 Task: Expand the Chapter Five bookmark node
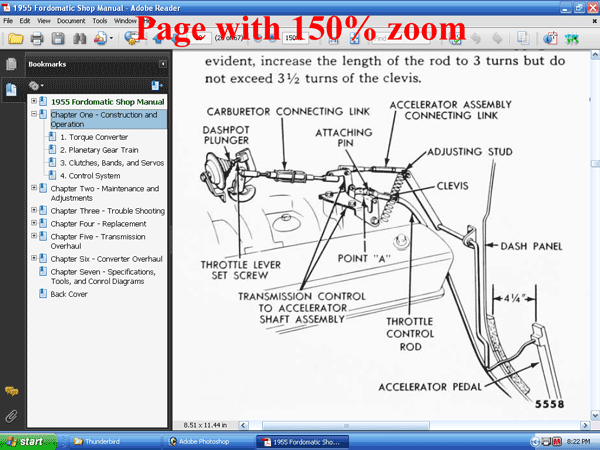[34, 236]
